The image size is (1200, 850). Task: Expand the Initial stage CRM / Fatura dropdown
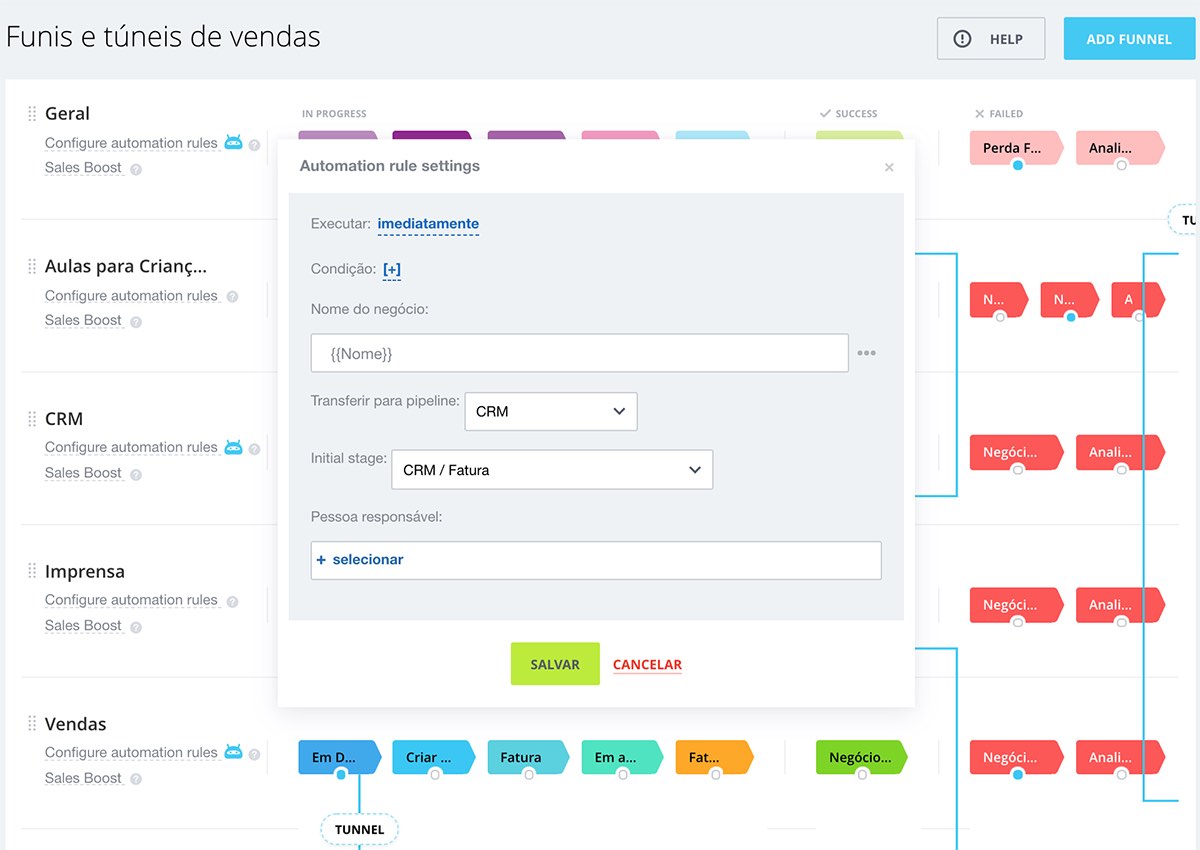tap(551, 470)
